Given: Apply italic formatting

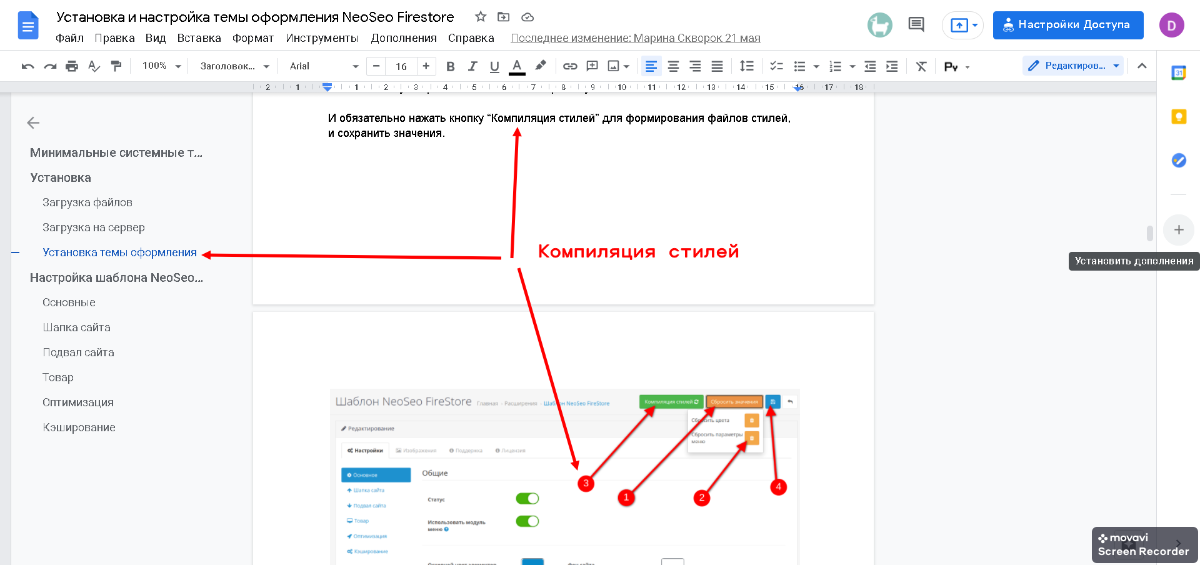Looking at the screenshot, I should [x=472, y=66].
